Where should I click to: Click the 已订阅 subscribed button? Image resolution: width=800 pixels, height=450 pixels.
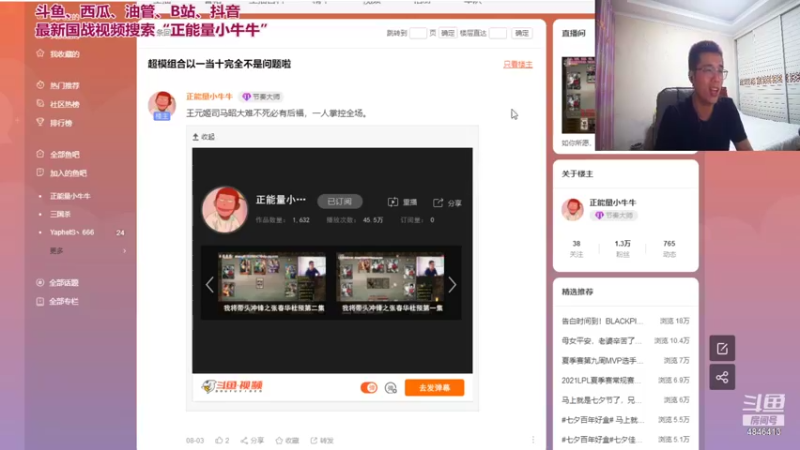pyautogui.click(x=340, y=202)
